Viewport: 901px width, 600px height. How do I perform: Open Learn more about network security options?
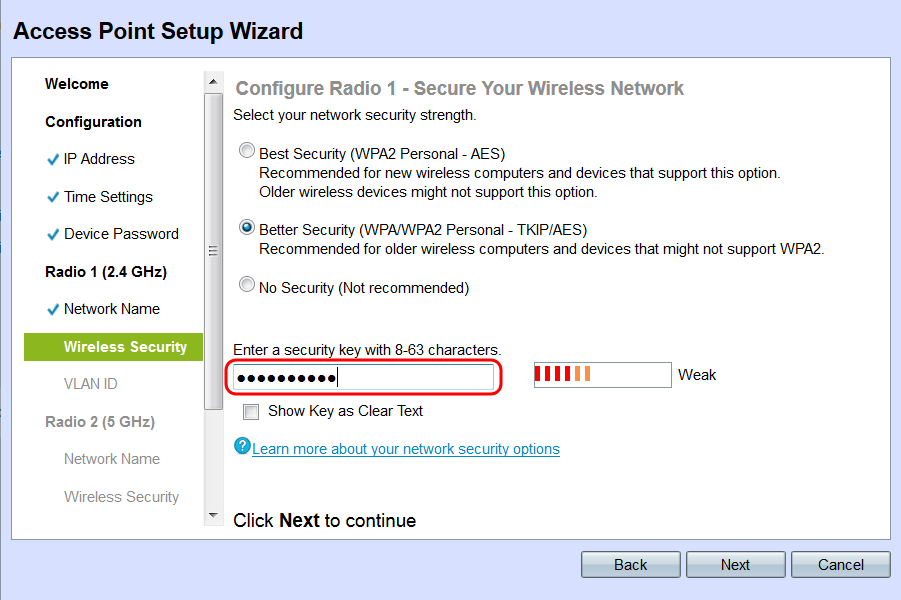tap(406, 449)
